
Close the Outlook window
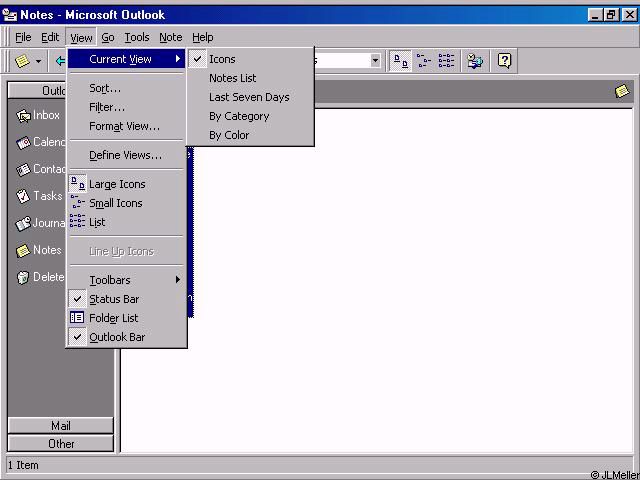pos(629,15)
